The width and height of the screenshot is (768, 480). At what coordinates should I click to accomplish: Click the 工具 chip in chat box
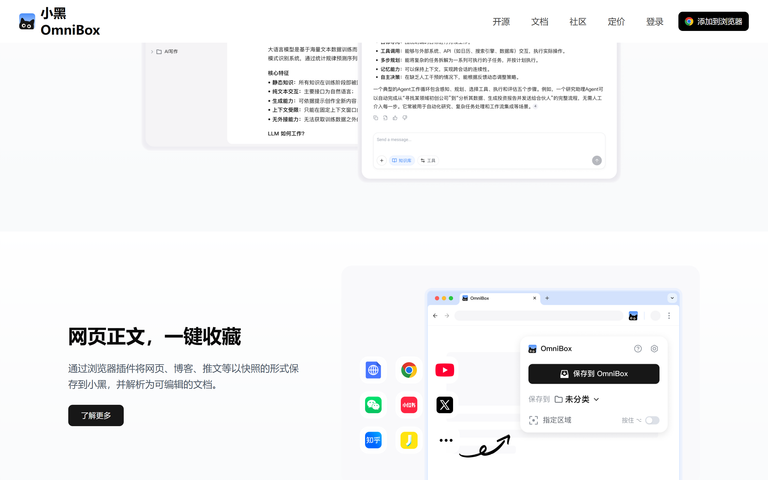pos(428,161)
